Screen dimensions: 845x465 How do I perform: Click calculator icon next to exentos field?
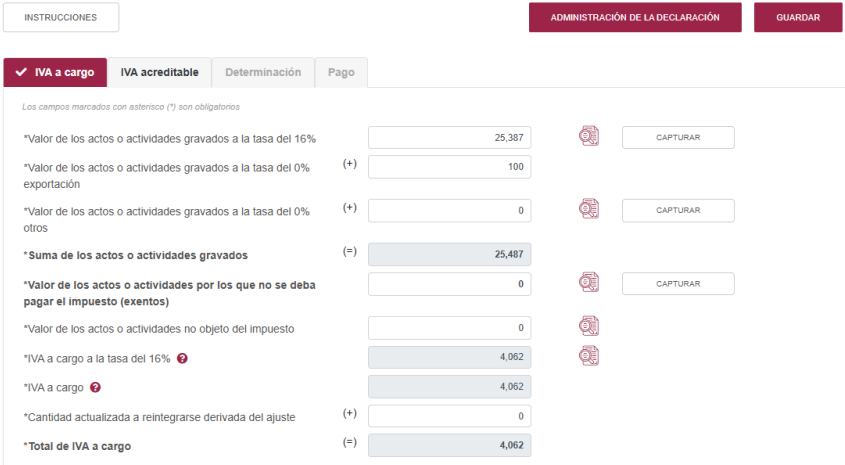pyautogui.click(x=589, y=283)
